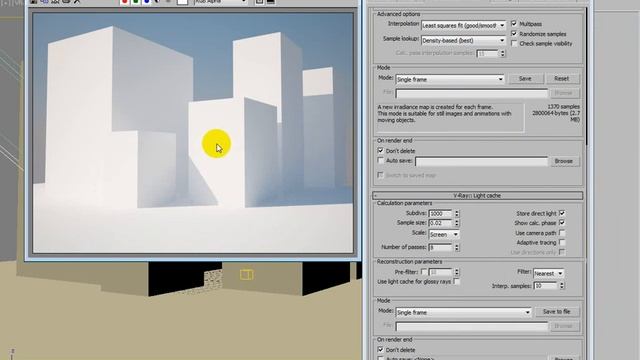The height and width of the screenshot is (360, 640).
Task: Open the Scale dropdown set to Screen
Action: click(444, 235)
